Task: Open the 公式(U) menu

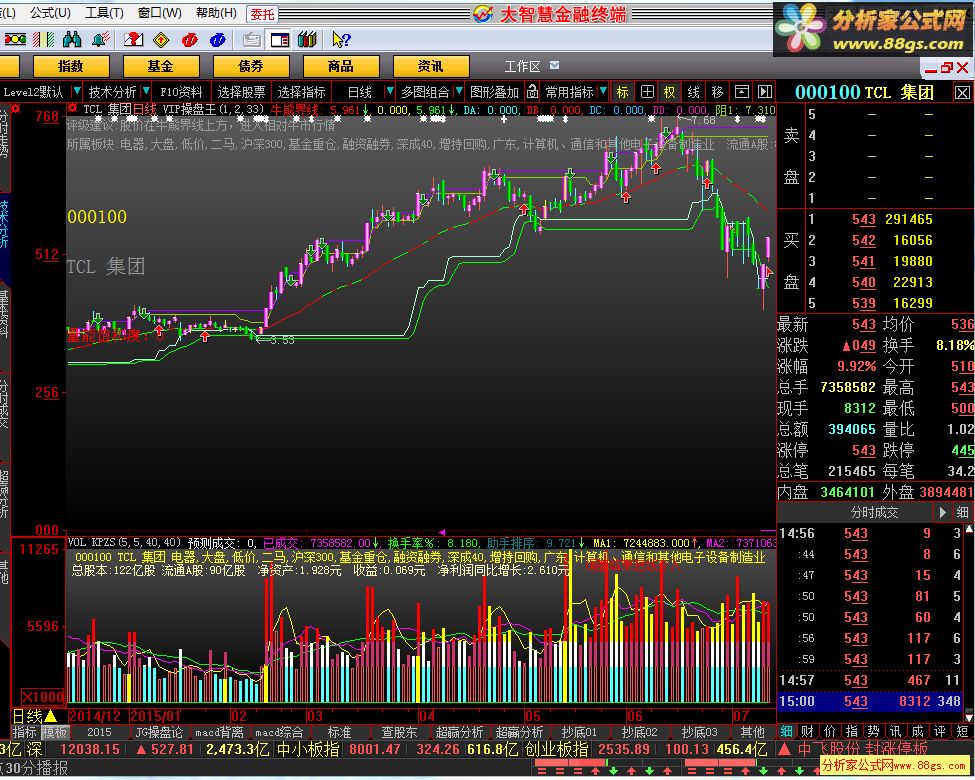Action: (51, 12)
